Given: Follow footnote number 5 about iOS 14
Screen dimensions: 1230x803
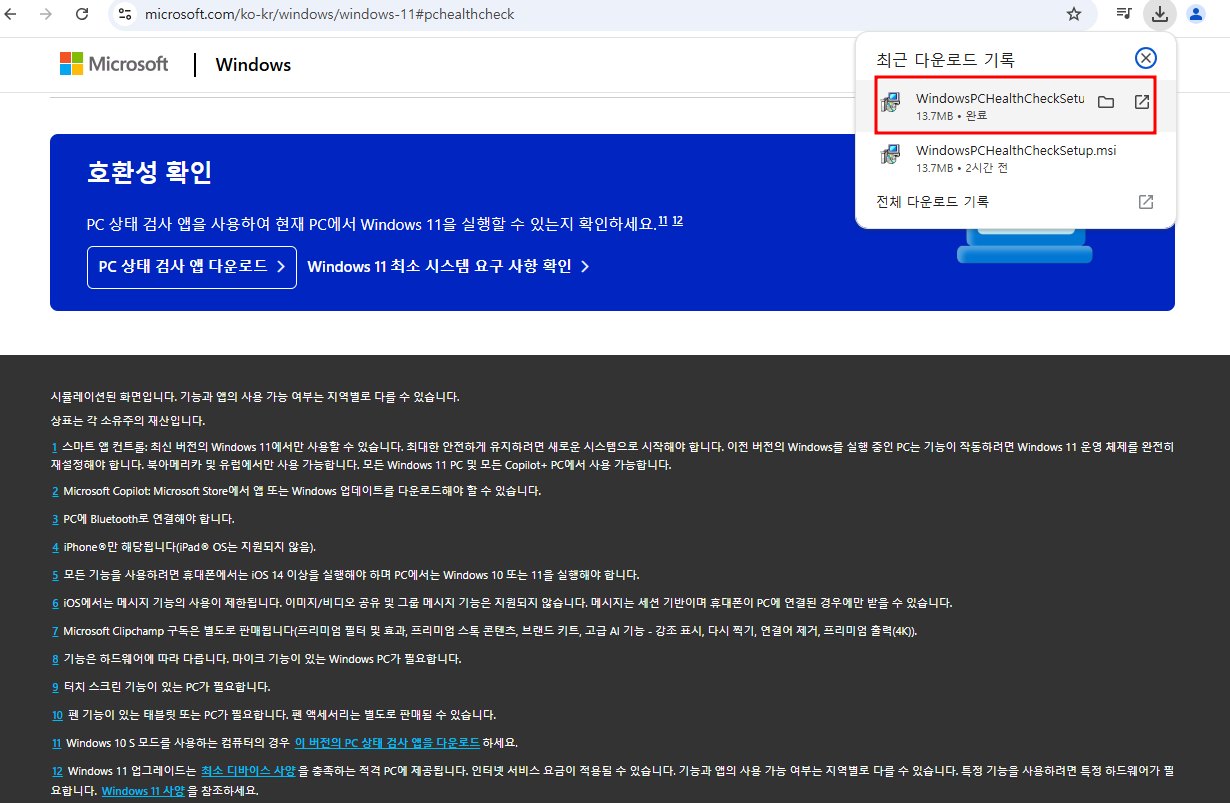Looking at the screenshot, I should pos(55,575).
